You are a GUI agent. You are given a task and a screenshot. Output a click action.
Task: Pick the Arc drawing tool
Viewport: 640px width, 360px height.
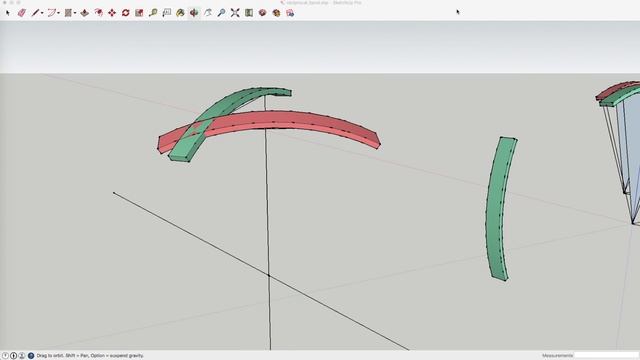pyautogui.click(x=51, y=13)
